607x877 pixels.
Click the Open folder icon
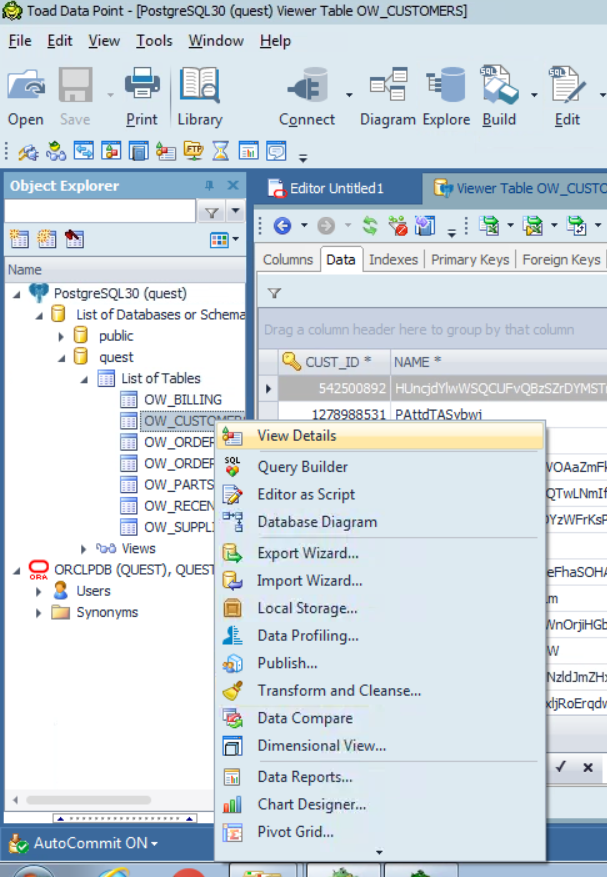[26, 86]
